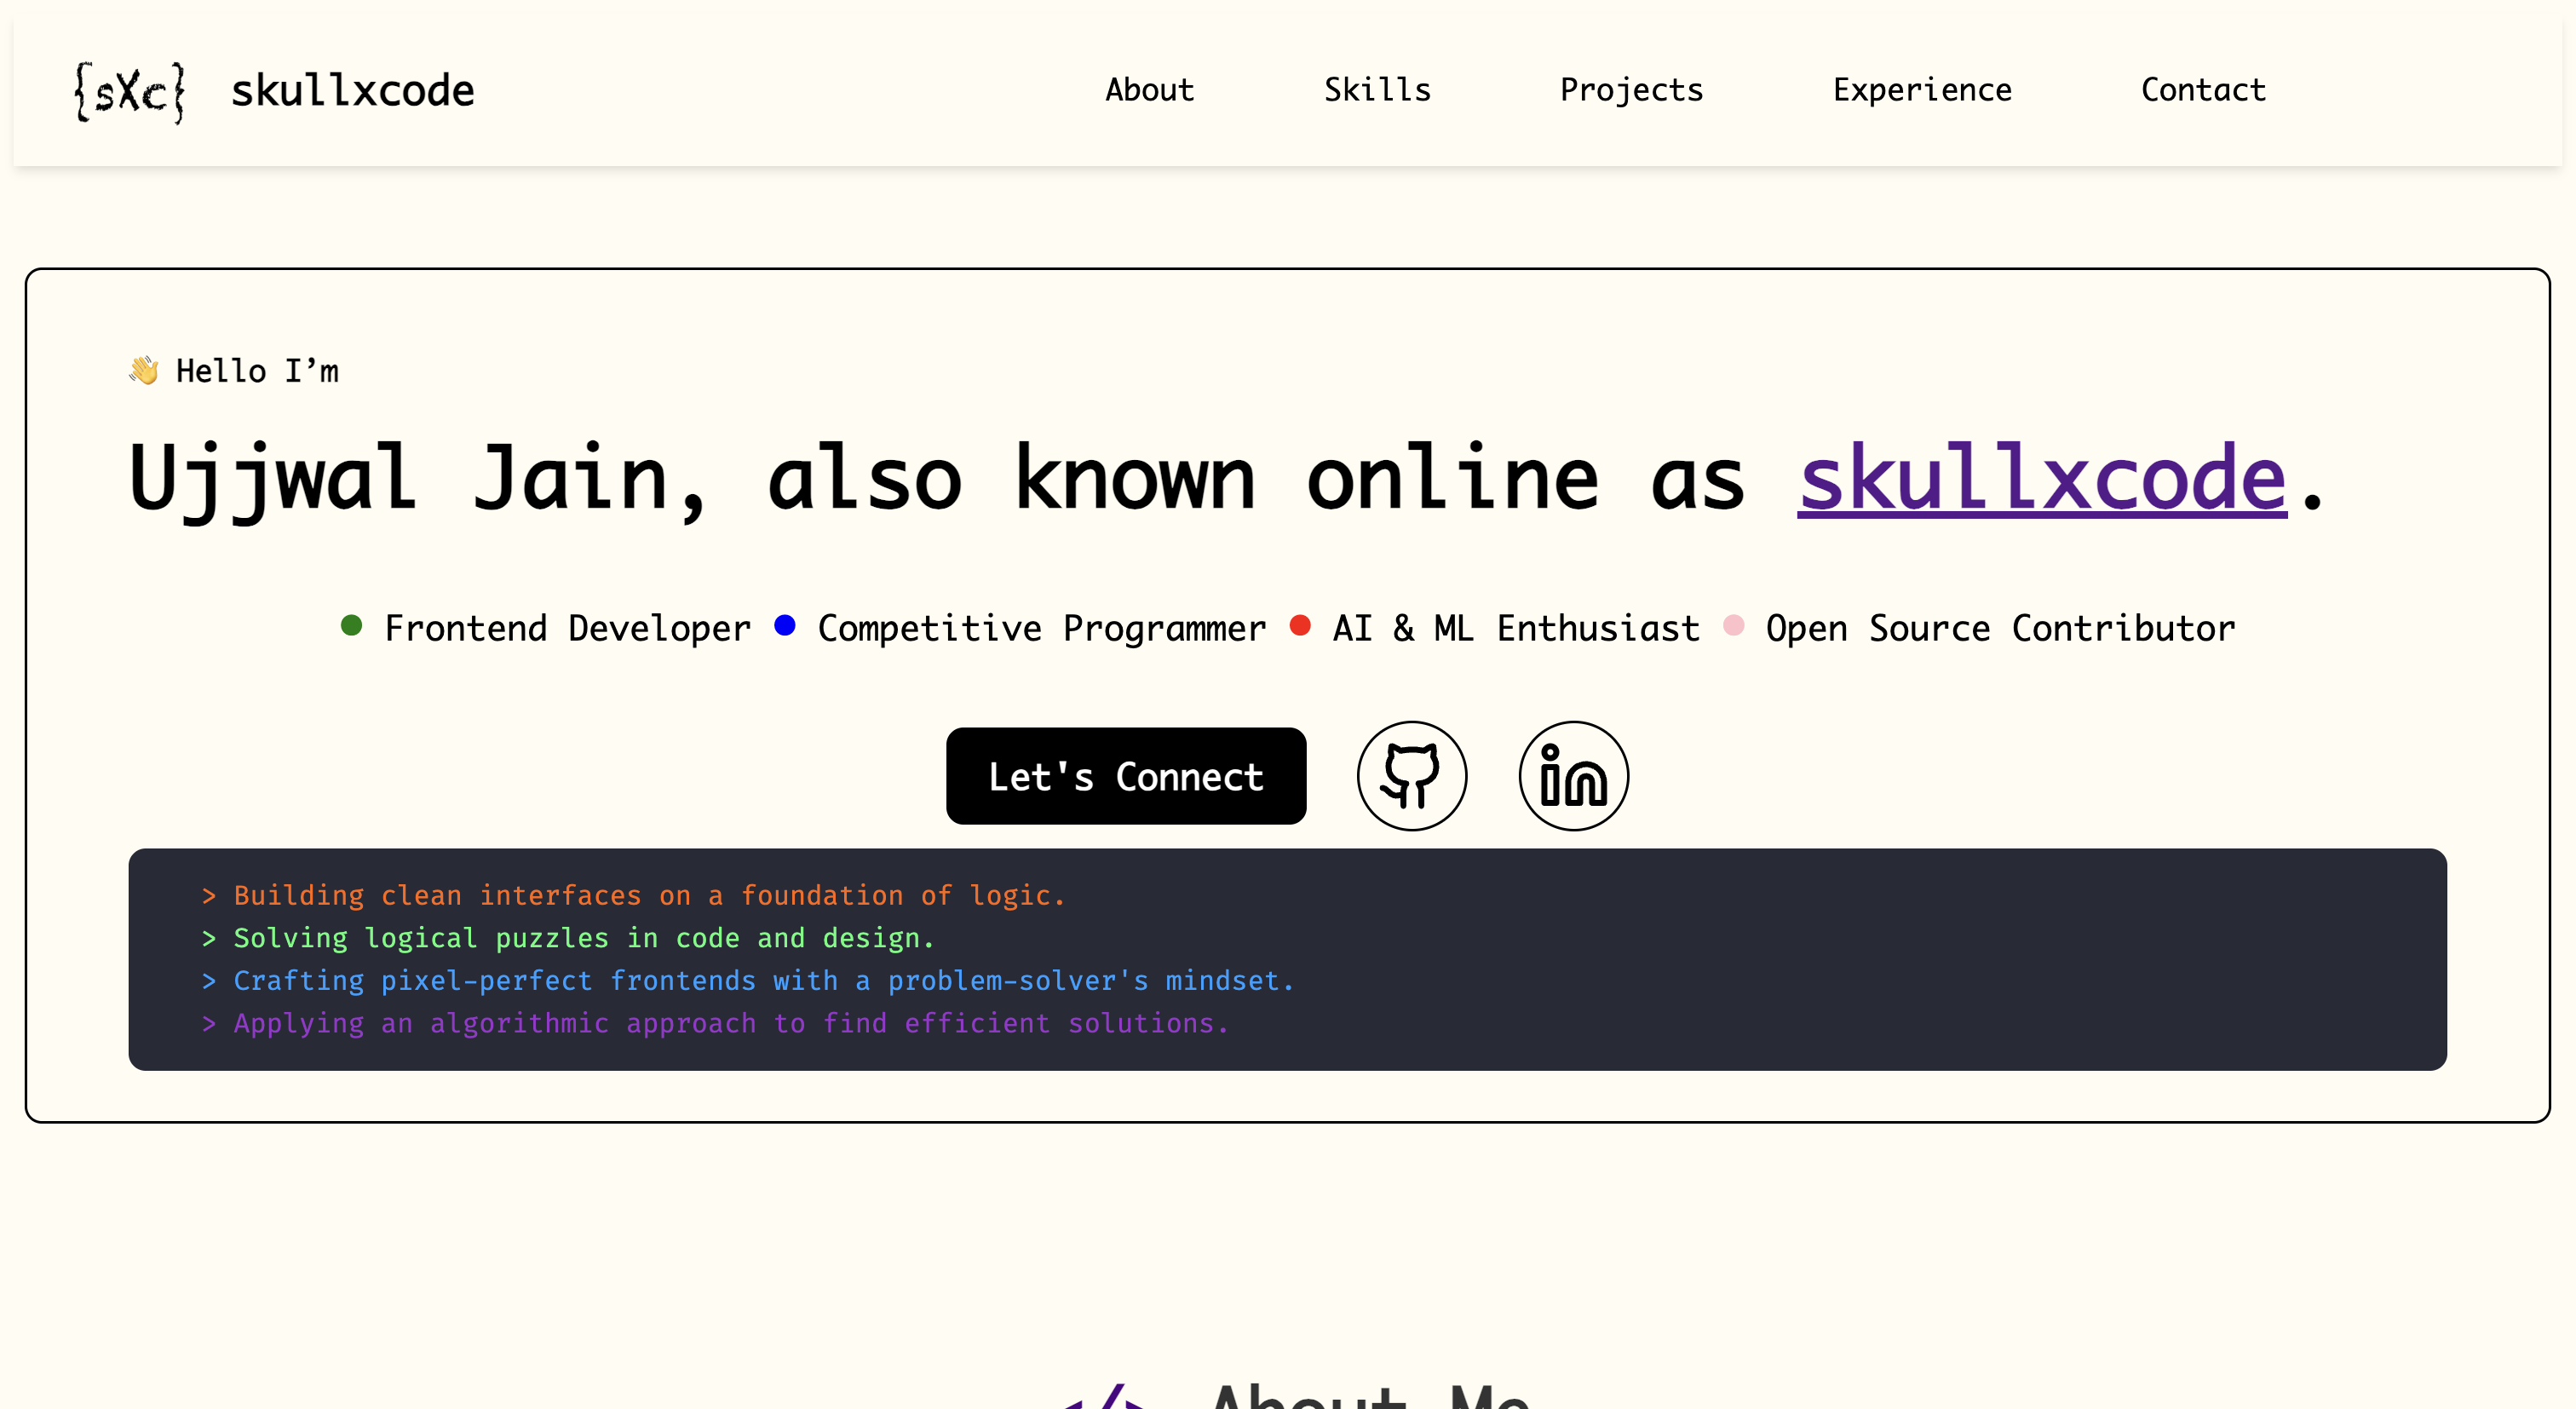Open the Skills nav item
The width and height of the screenshot is (2576, 1409).
(x=1377, y=90)
